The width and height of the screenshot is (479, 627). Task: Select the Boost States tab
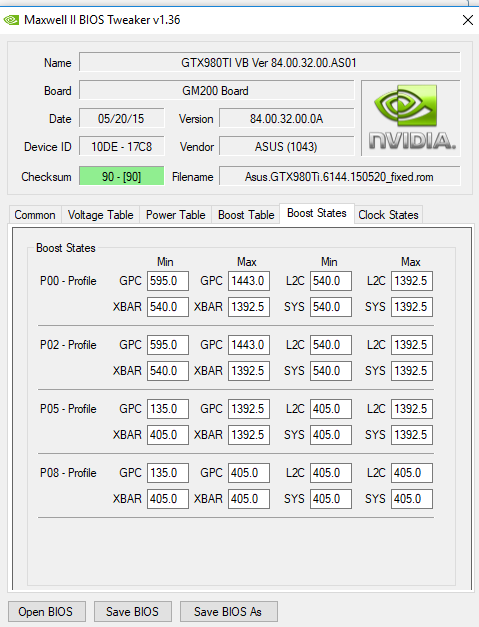tap(317, 213)
